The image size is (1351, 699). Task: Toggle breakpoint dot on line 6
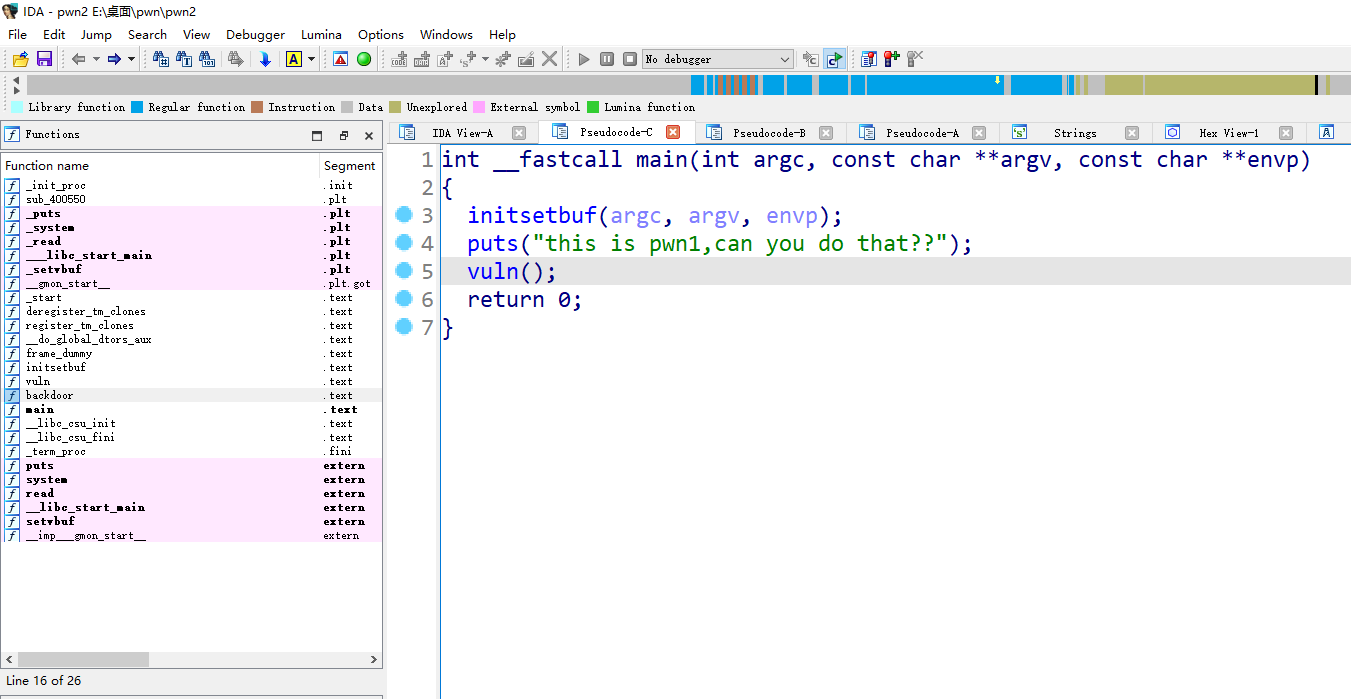point(404,299)
